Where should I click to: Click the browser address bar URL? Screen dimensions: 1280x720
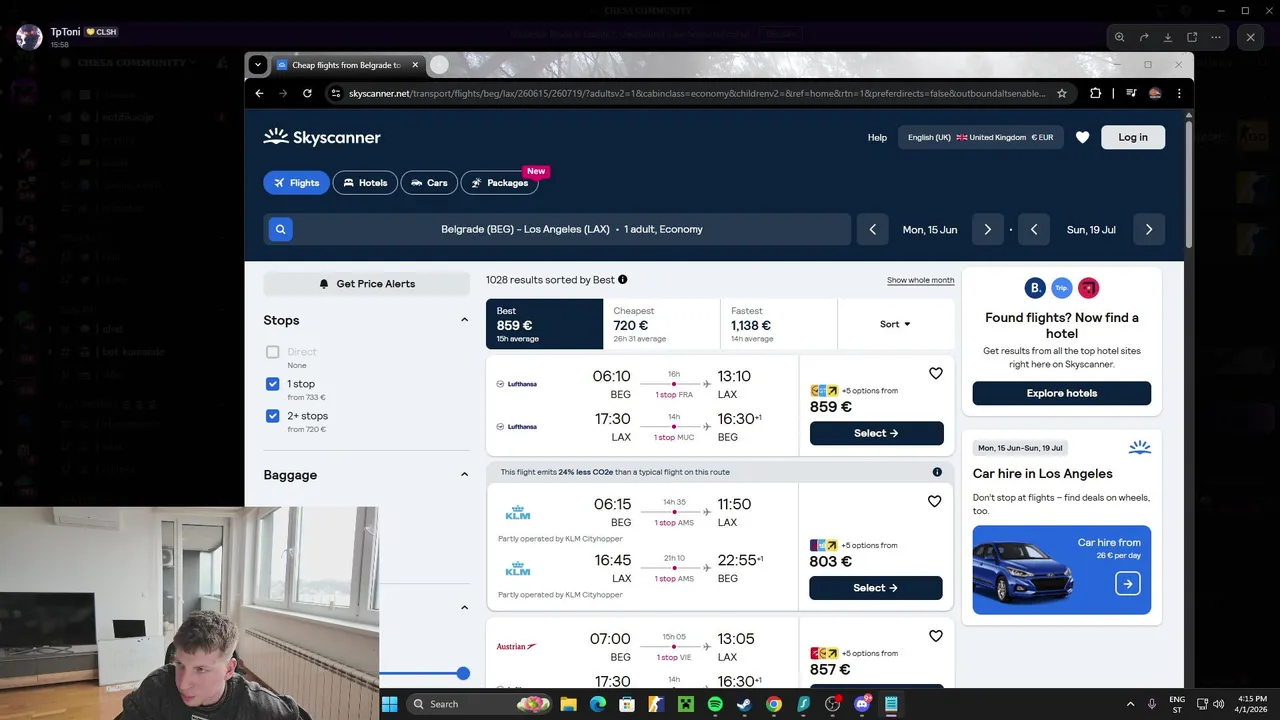pos(697,93)
